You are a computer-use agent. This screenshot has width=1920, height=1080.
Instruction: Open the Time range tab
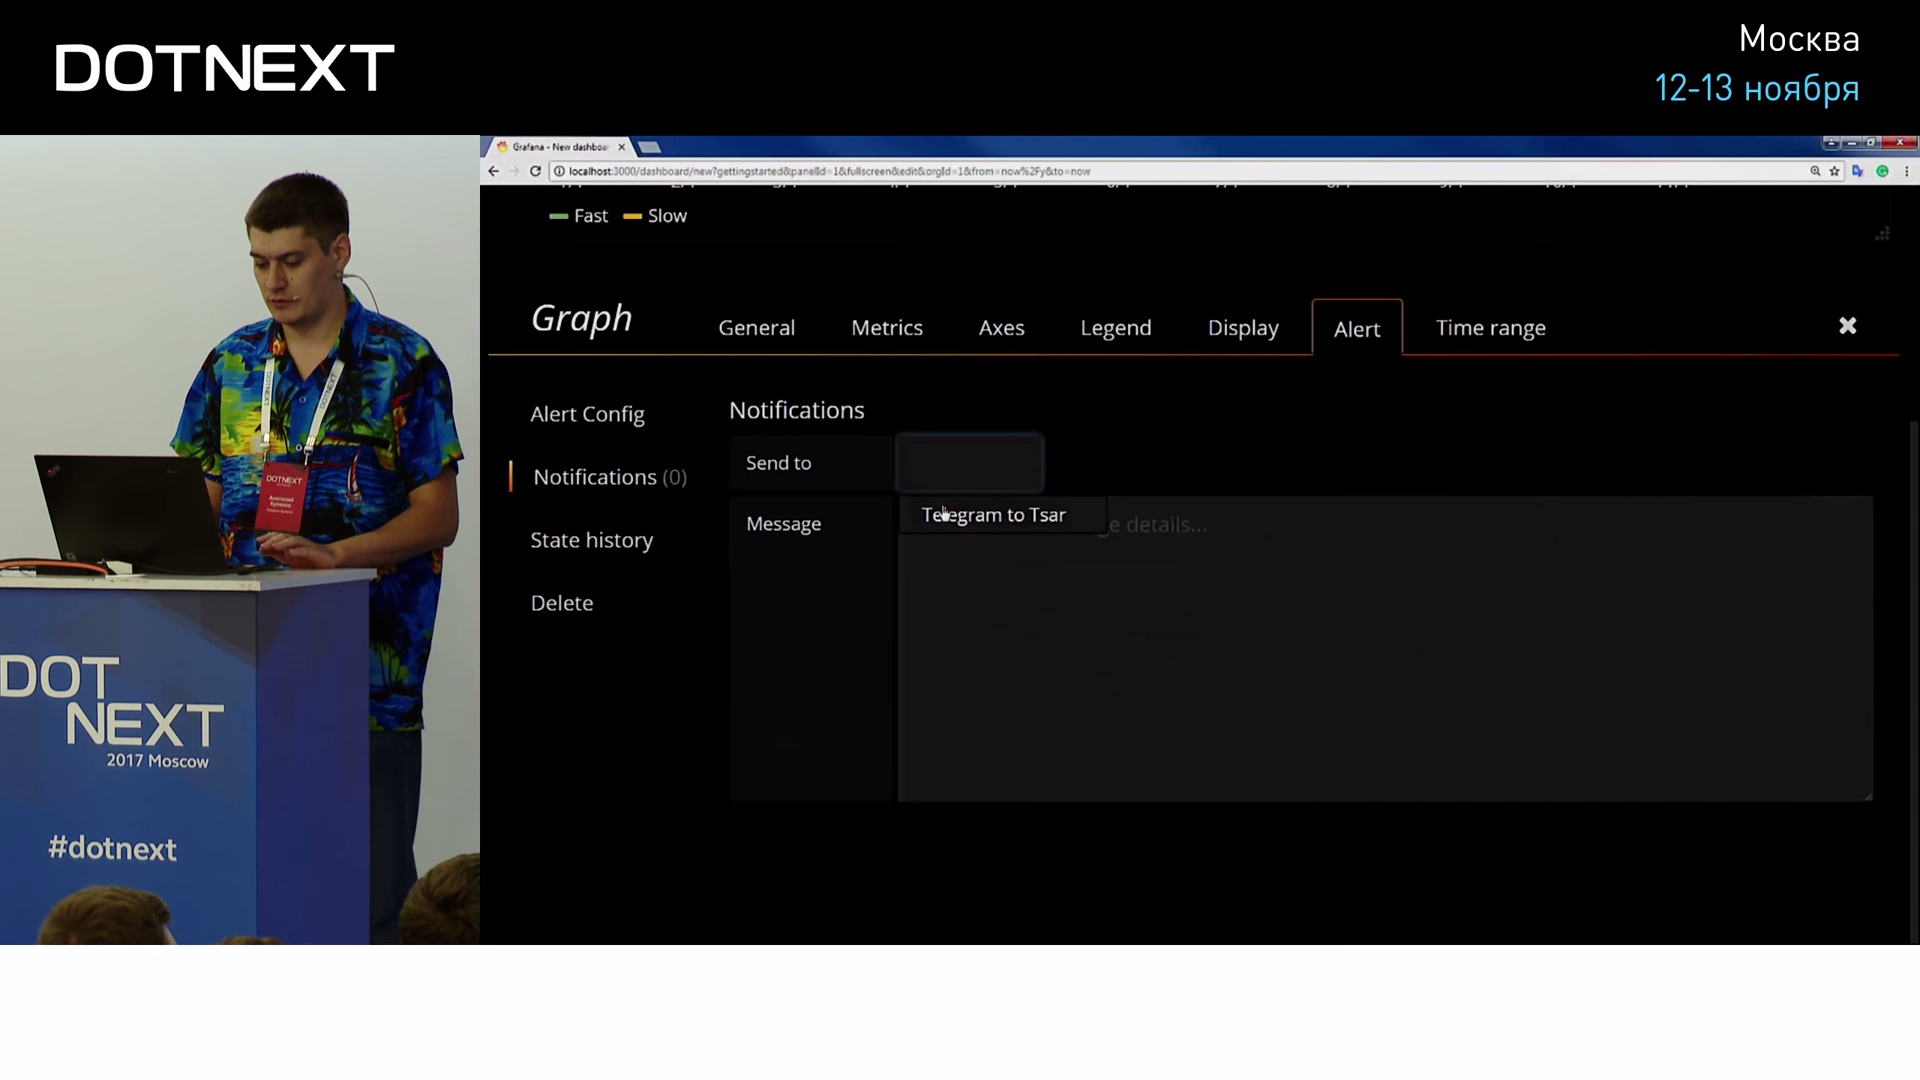(x=1490, y=328)
